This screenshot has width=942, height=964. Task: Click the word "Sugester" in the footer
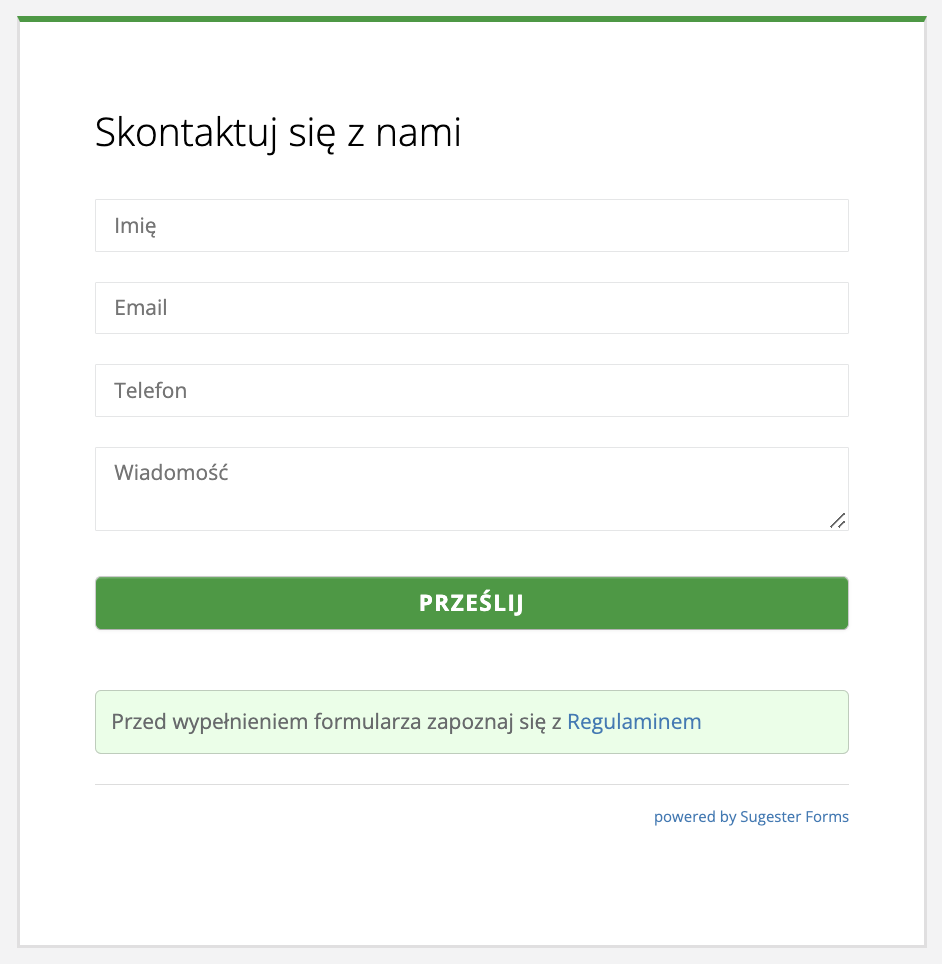click(x=770, y=817)
